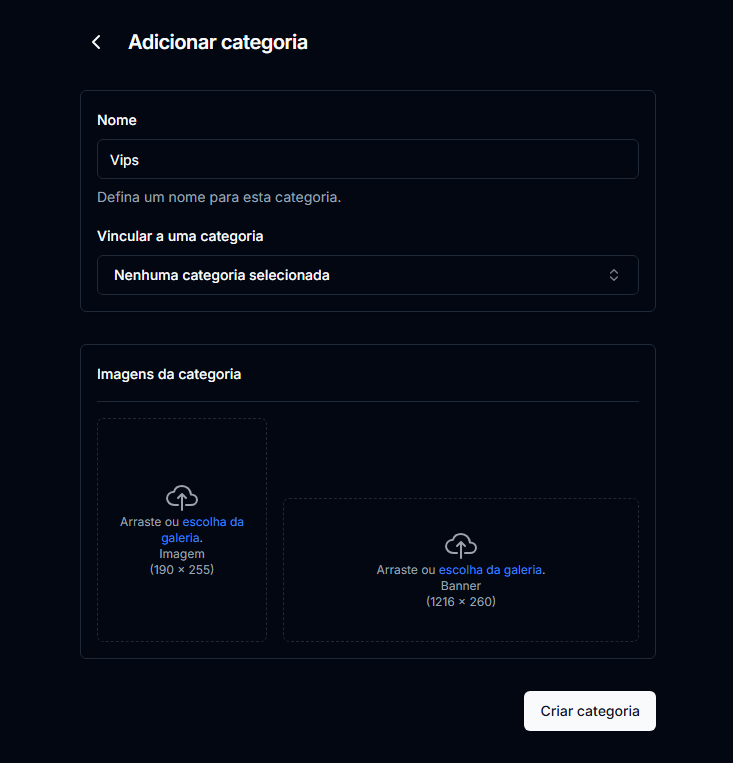Click the Banner (1216 × 260) size label

tap(460, 594)
